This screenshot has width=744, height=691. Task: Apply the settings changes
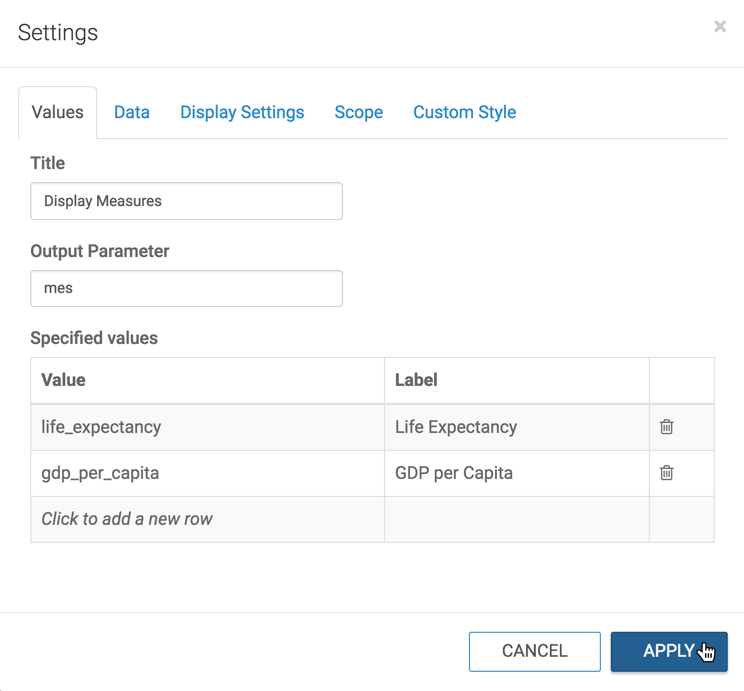coord(668,651)
